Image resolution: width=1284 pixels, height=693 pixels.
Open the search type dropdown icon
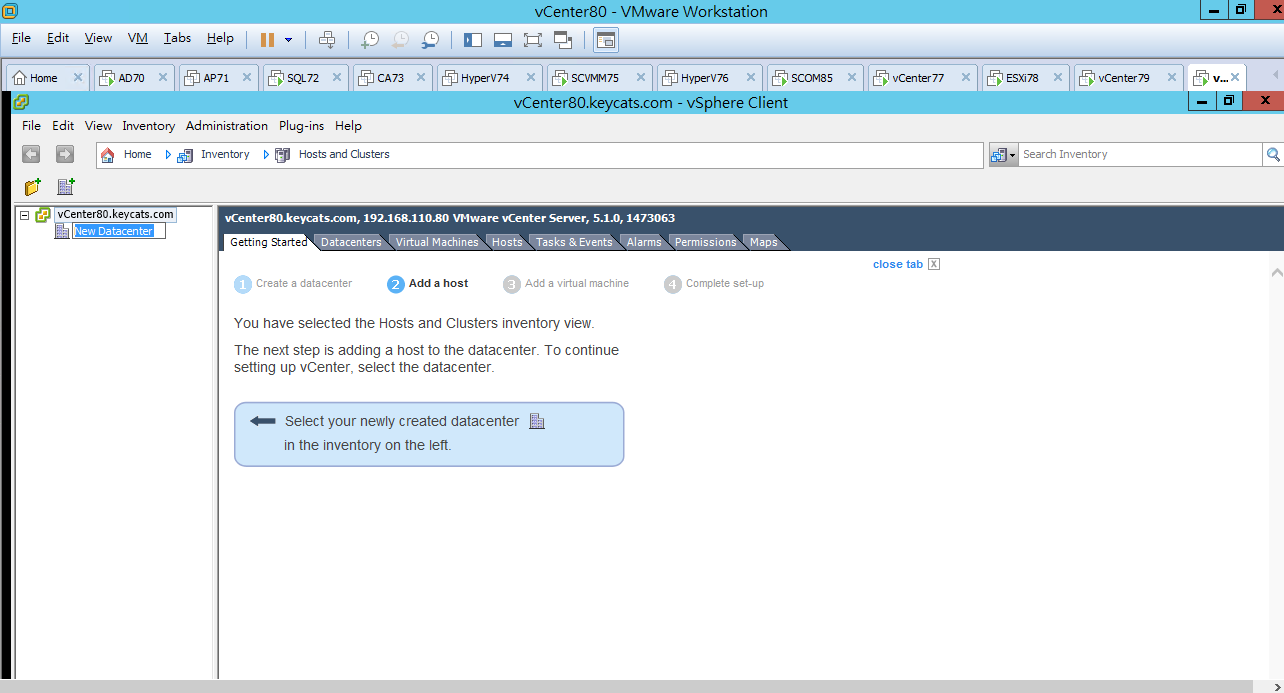click(x=1003, y=154)
